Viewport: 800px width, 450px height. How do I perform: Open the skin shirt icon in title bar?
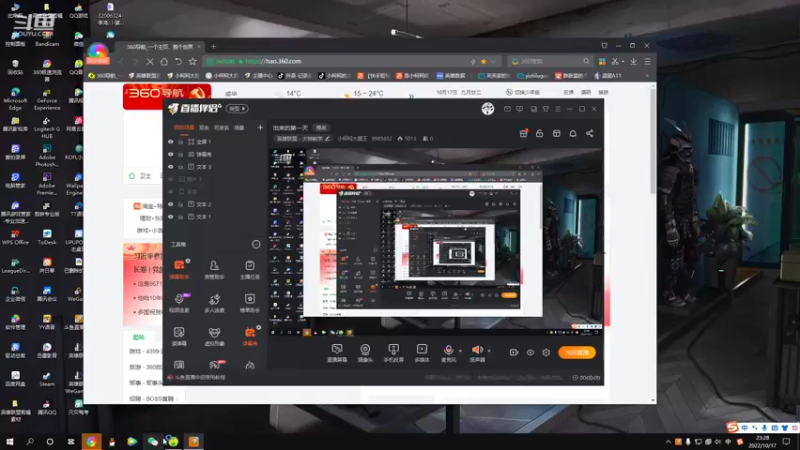click(x=546, y=109)
